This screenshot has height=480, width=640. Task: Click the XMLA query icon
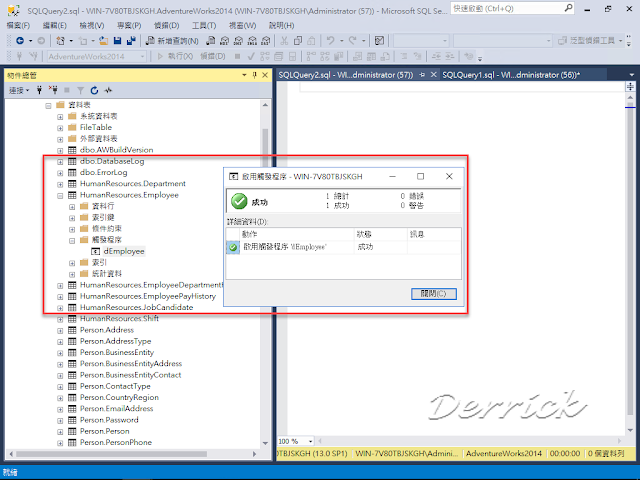[252, 40]
